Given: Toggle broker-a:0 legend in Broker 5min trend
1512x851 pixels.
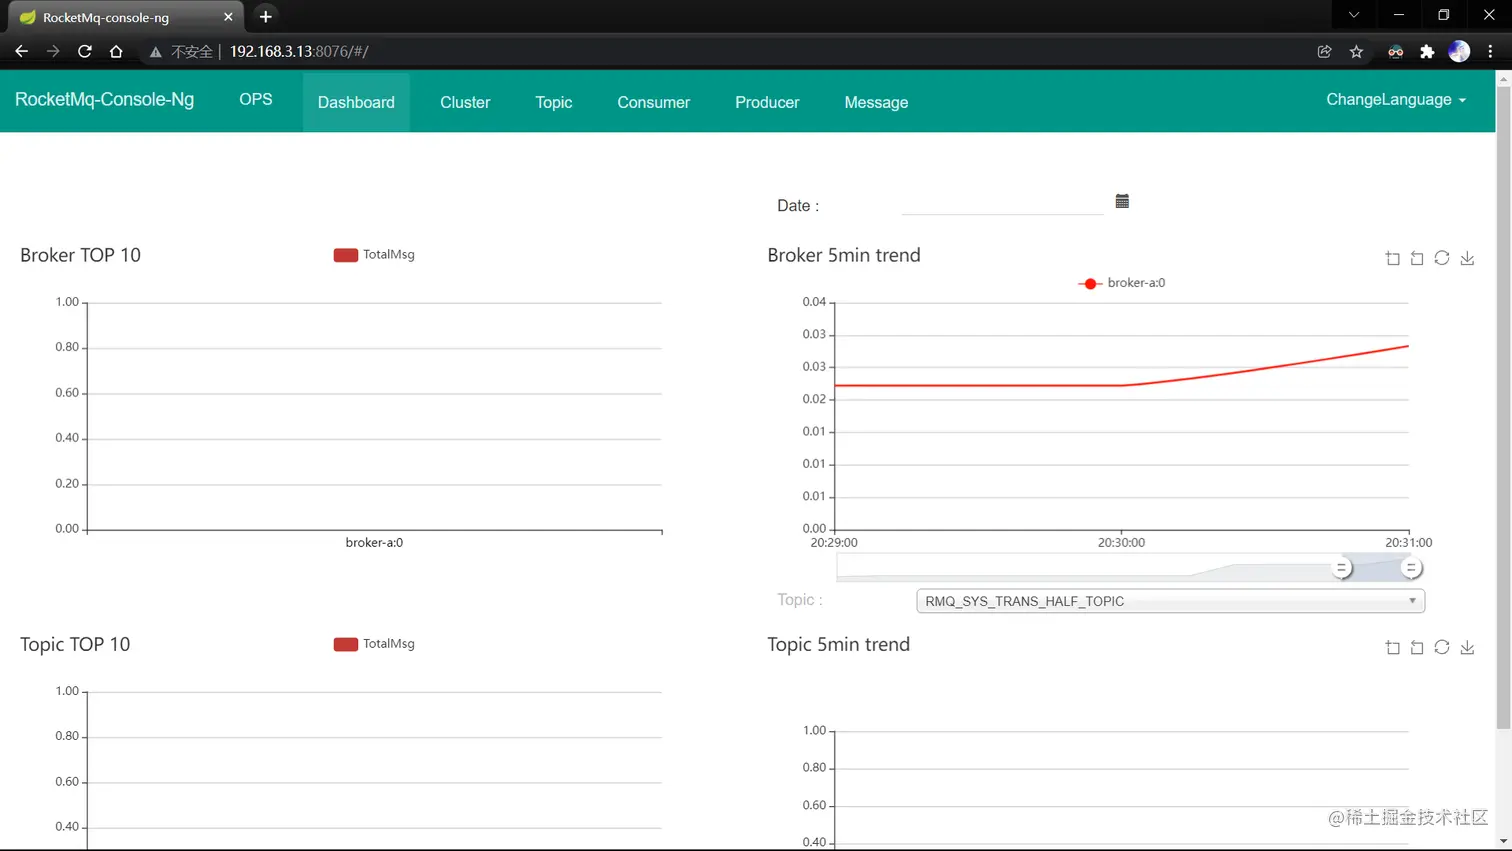Looking at the screenshot, I should point(1121,283).
